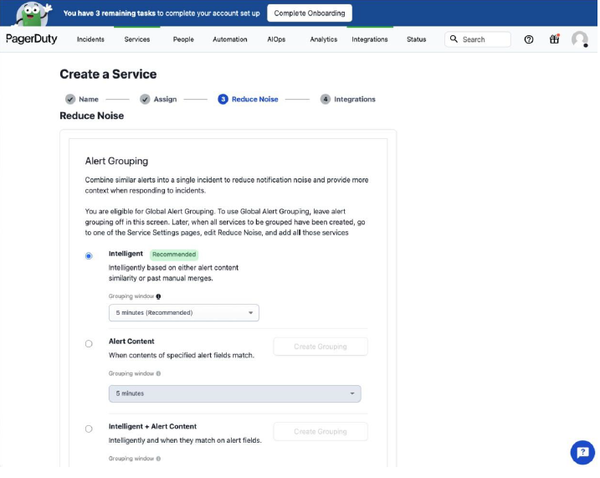Click the gift box what's new icon
The width and height of the screenshot is (600, 478).
click(555, 39)
